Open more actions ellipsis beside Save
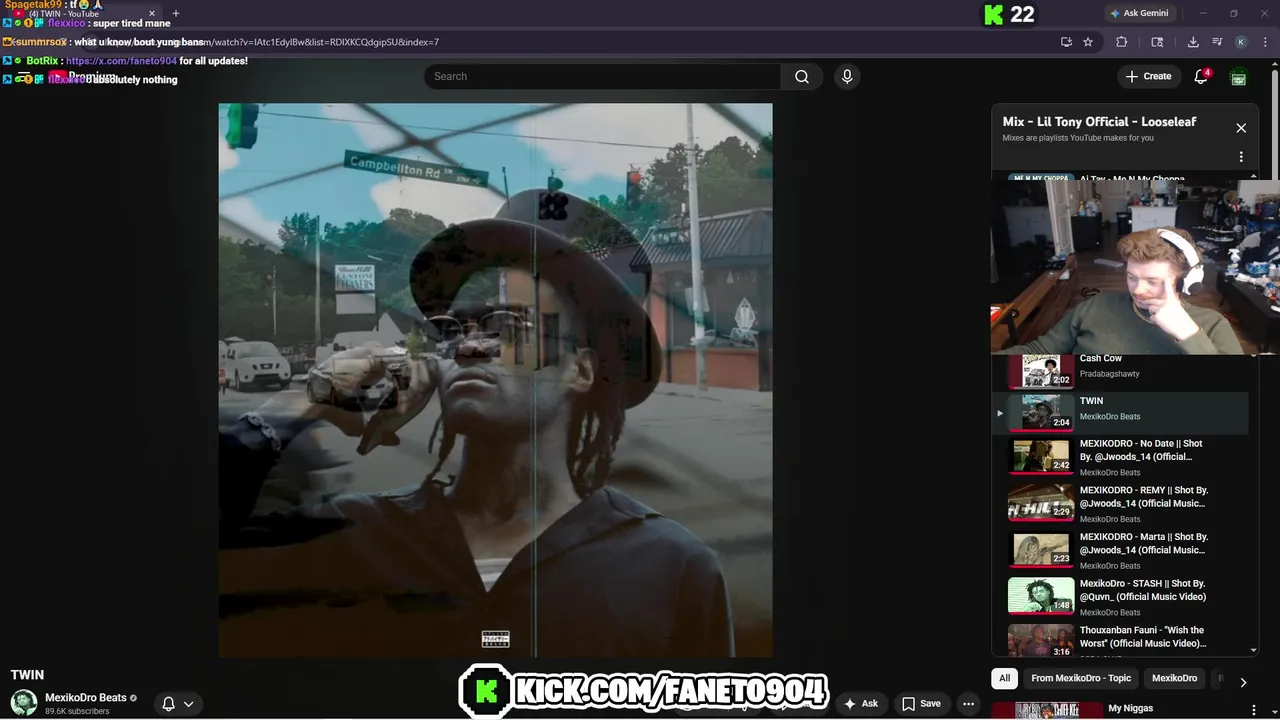 pyautogui.click(x=968, y=703)
